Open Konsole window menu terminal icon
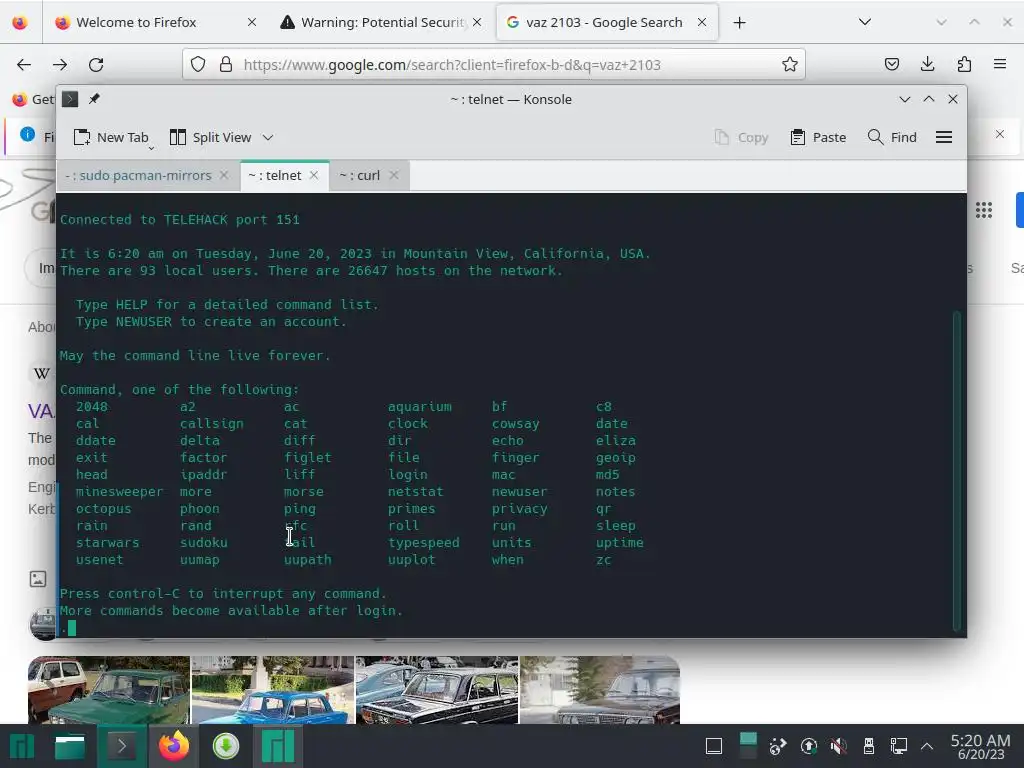Screen dimensions: 1024x768 70,99
